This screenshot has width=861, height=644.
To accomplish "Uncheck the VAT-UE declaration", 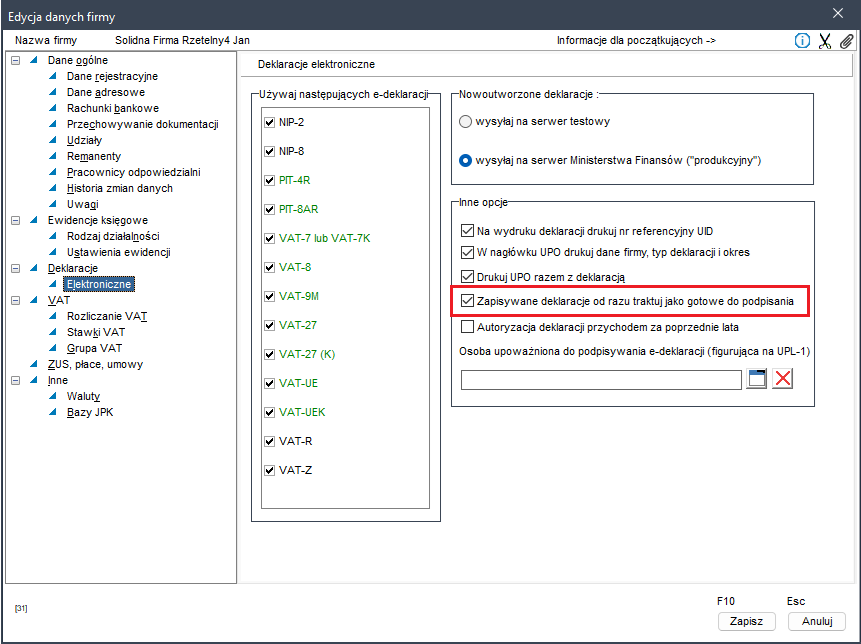I will point(269,383).
